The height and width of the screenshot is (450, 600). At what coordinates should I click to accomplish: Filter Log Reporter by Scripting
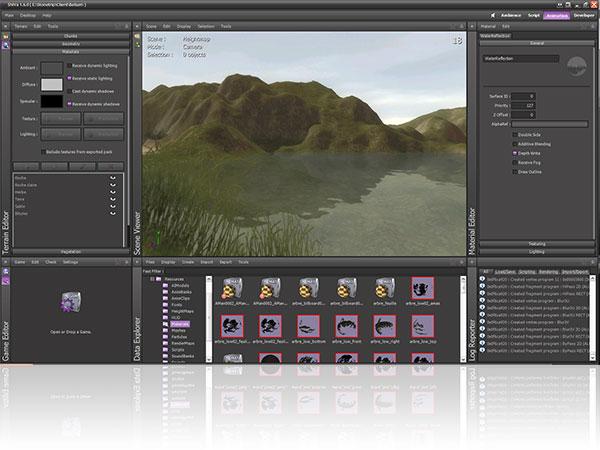pyautogui.click(x=527, y=272)
